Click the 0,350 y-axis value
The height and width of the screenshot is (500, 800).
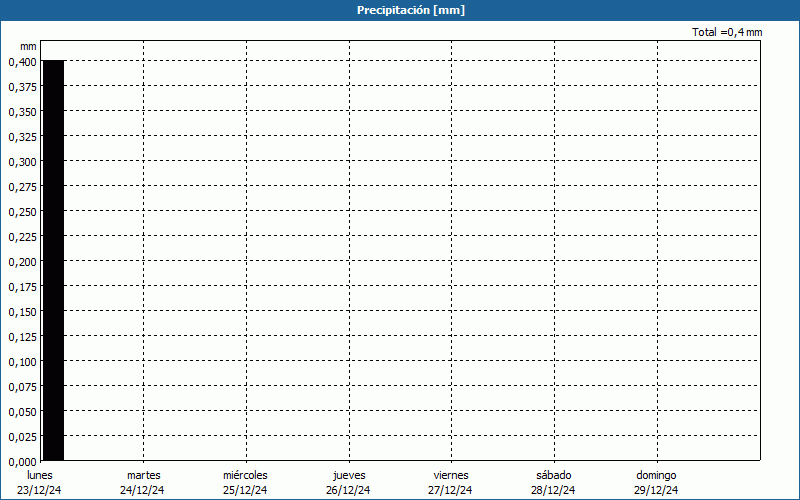point(22,112)
